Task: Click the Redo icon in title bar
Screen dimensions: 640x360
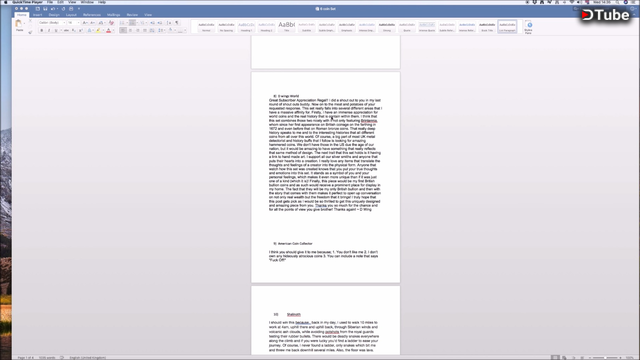Action: pos(63,9)
